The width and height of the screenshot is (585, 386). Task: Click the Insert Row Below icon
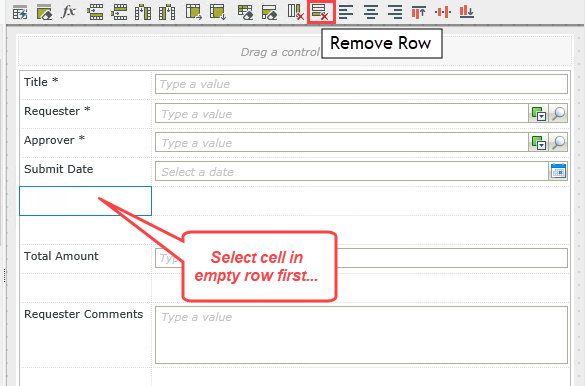119,12
